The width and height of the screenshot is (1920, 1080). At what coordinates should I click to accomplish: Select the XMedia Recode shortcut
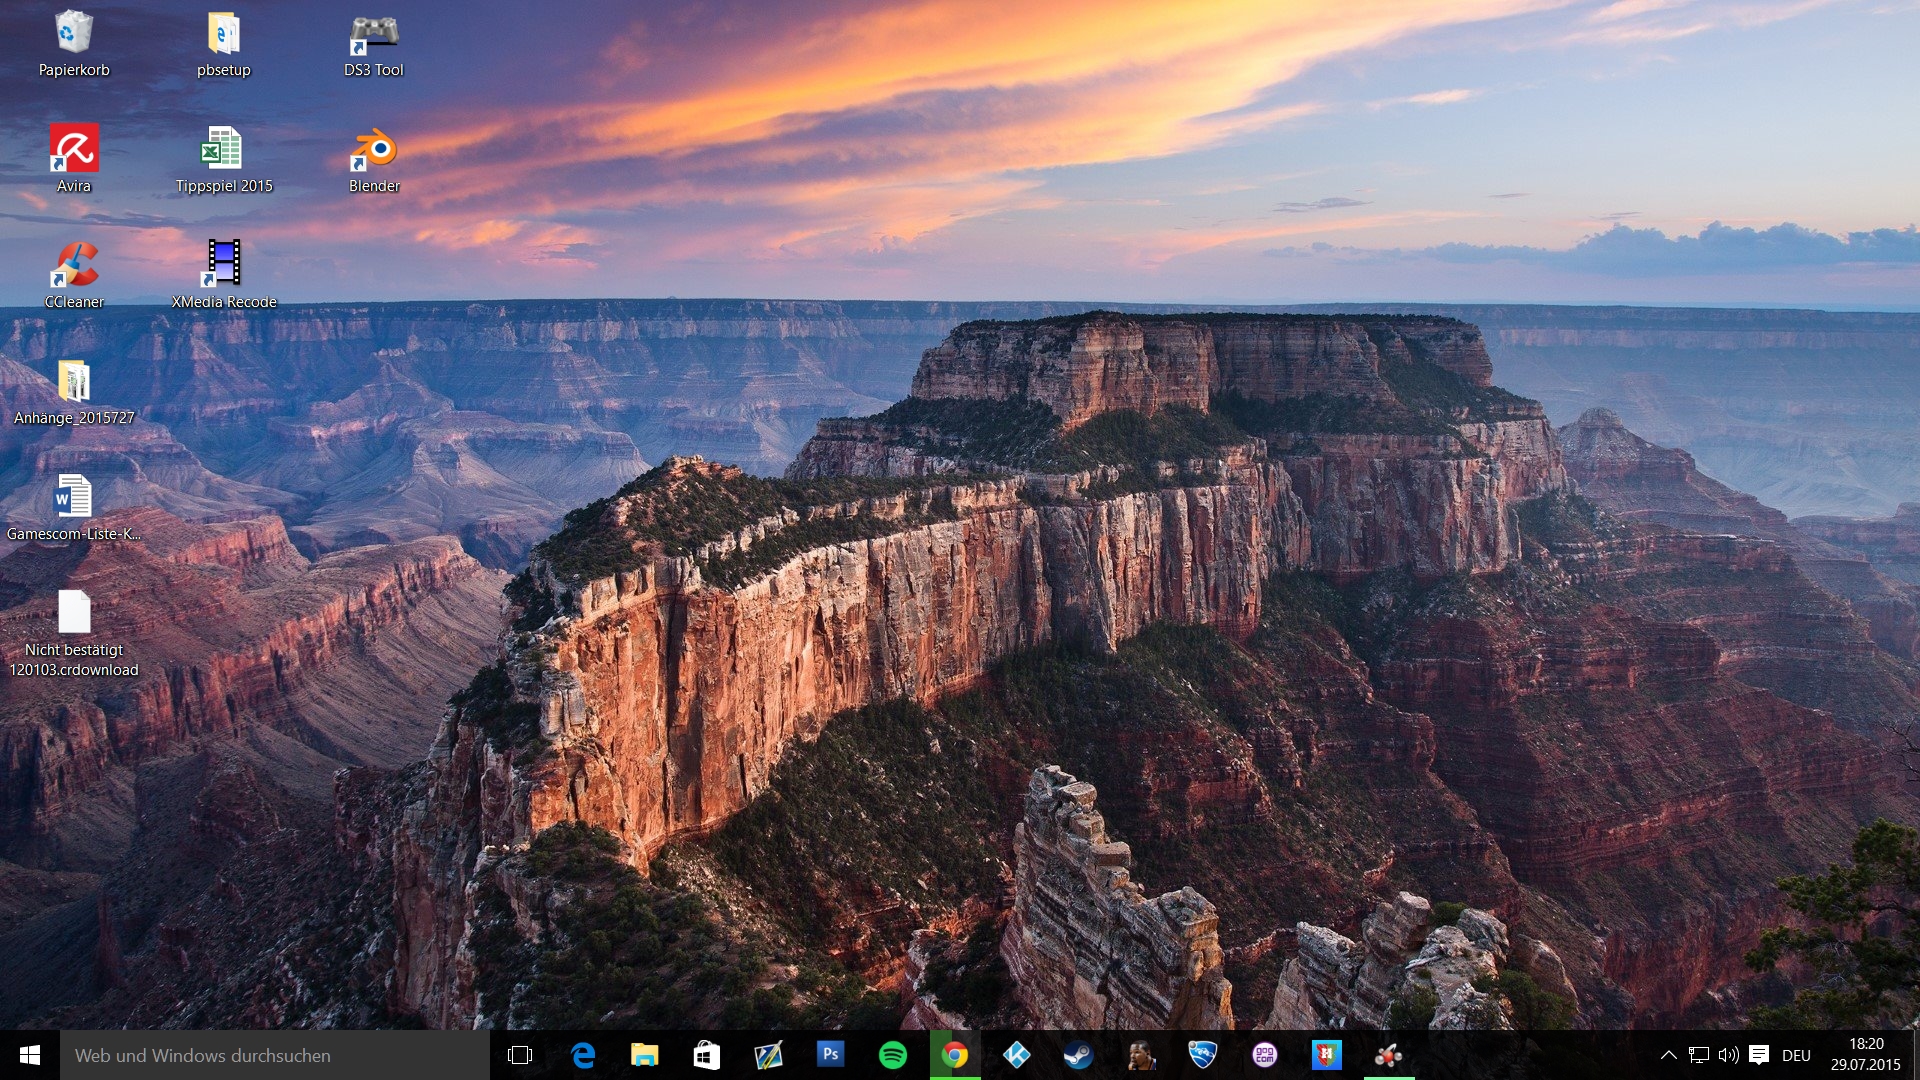point(224,266)
